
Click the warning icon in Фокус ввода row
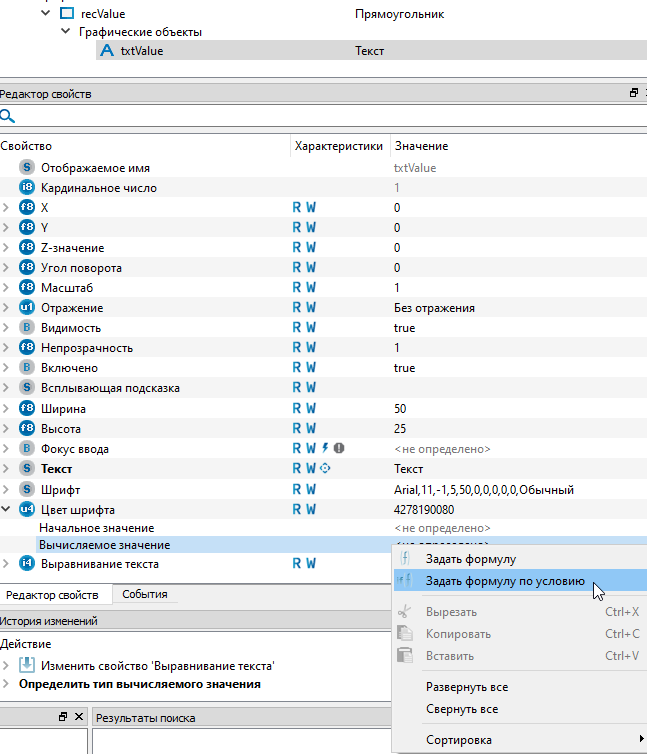(338, 448)
